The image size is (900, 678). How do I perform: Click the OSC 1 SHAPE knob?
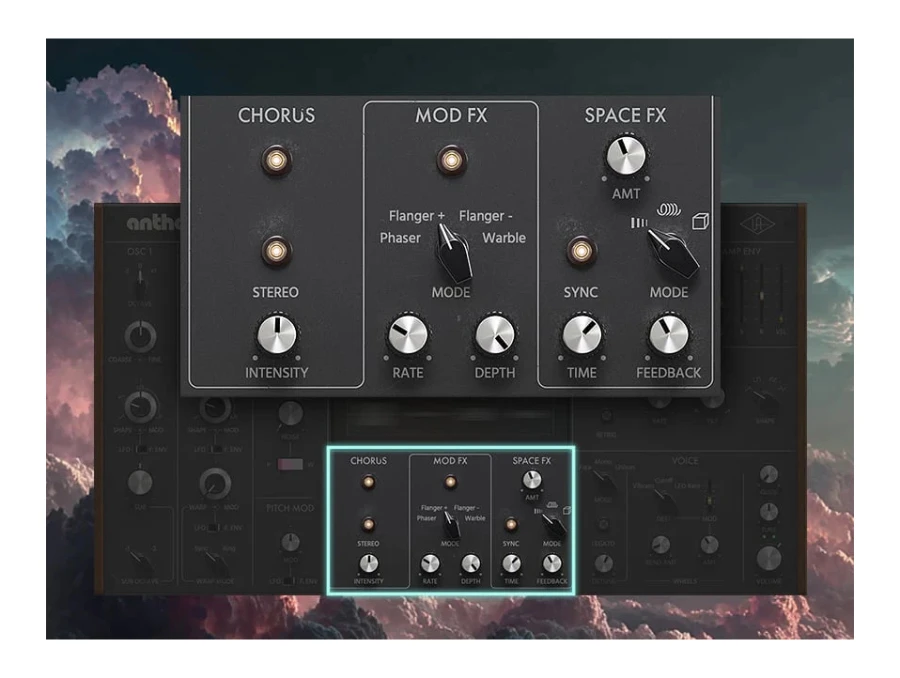point(140,406)
